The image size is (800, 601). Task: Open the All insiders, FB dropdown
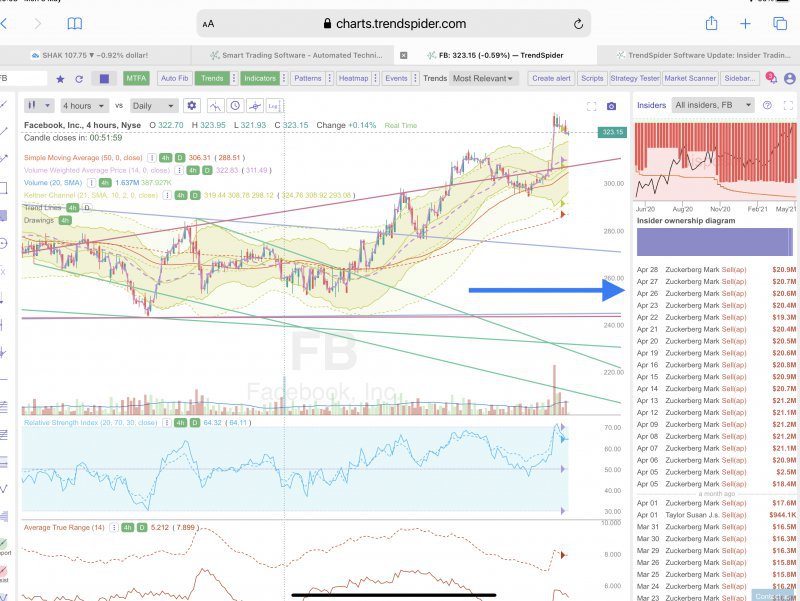coord(713,105)
